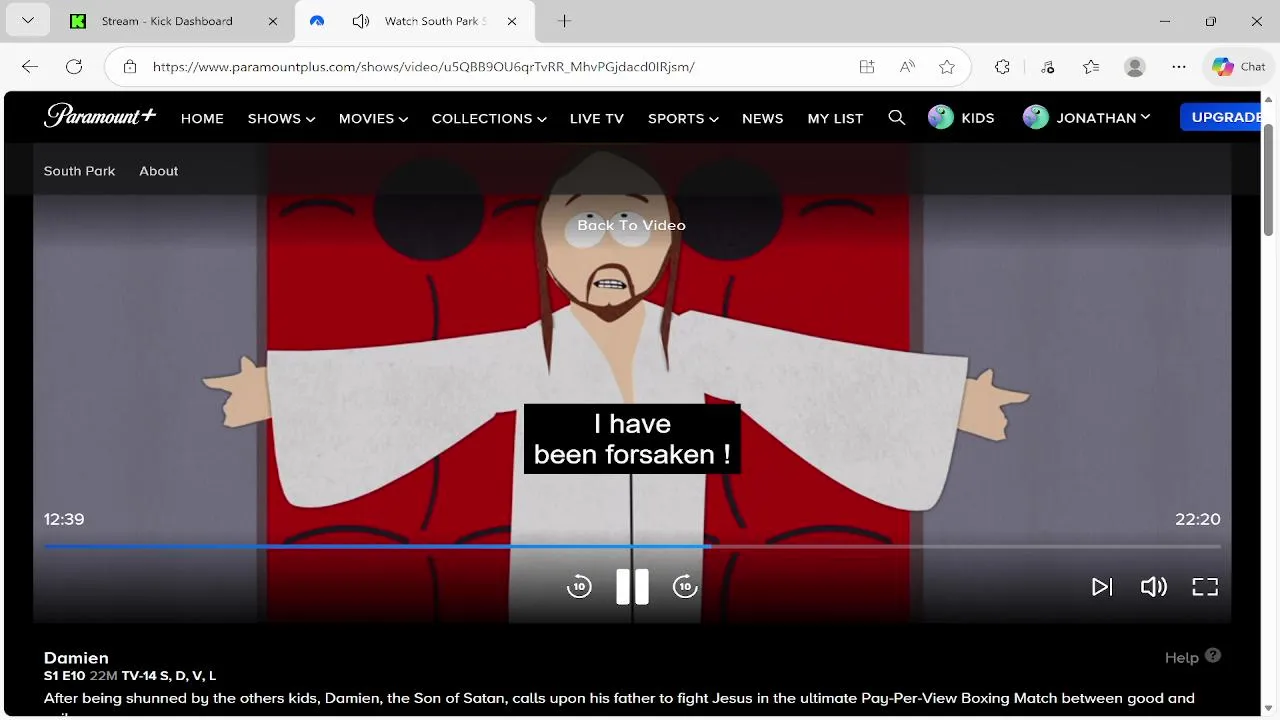Add this page to favorites
This screenshot has width=1280, height=720.
[947, 67]
